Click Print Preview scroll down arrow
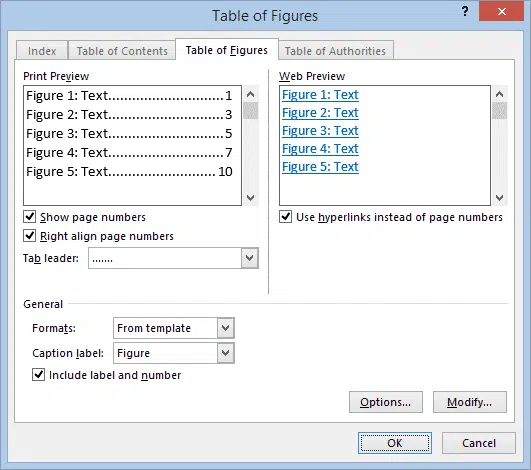The height and width of the screenshot is (470, 531). click(x=251, y=197)
